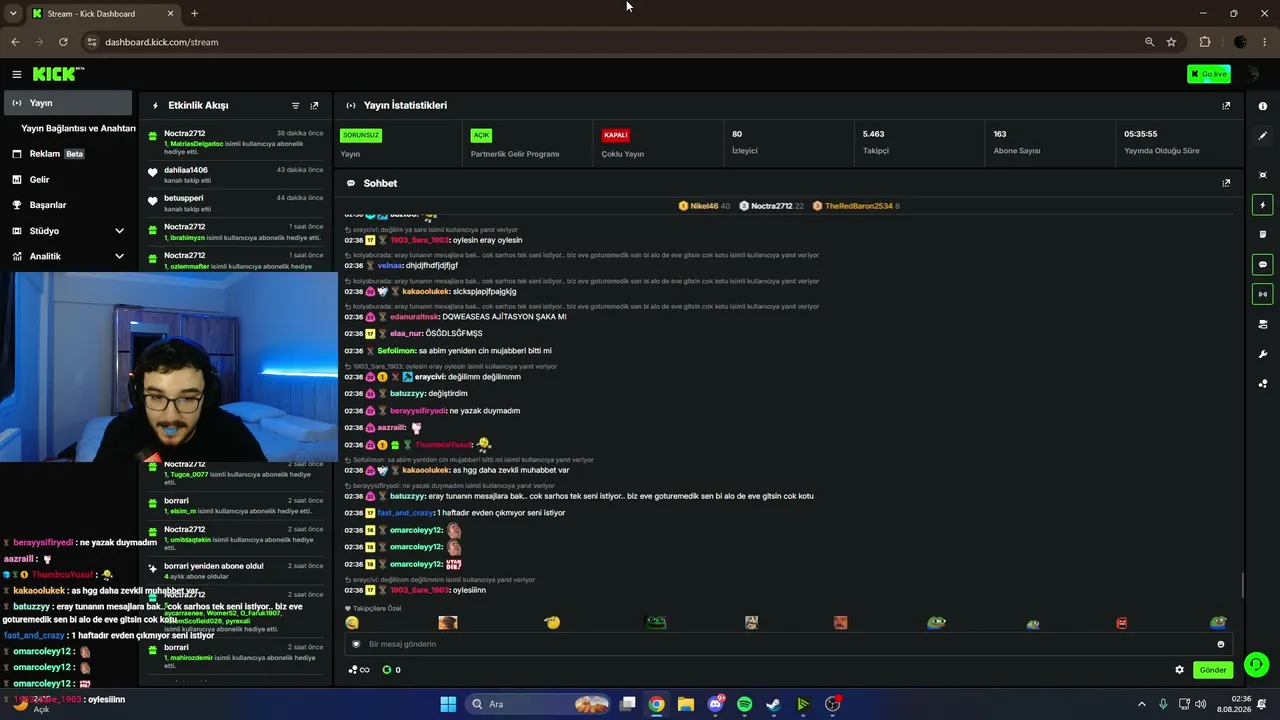
Task: Select Yayın in the sidebar
Action: coord(68,103)
